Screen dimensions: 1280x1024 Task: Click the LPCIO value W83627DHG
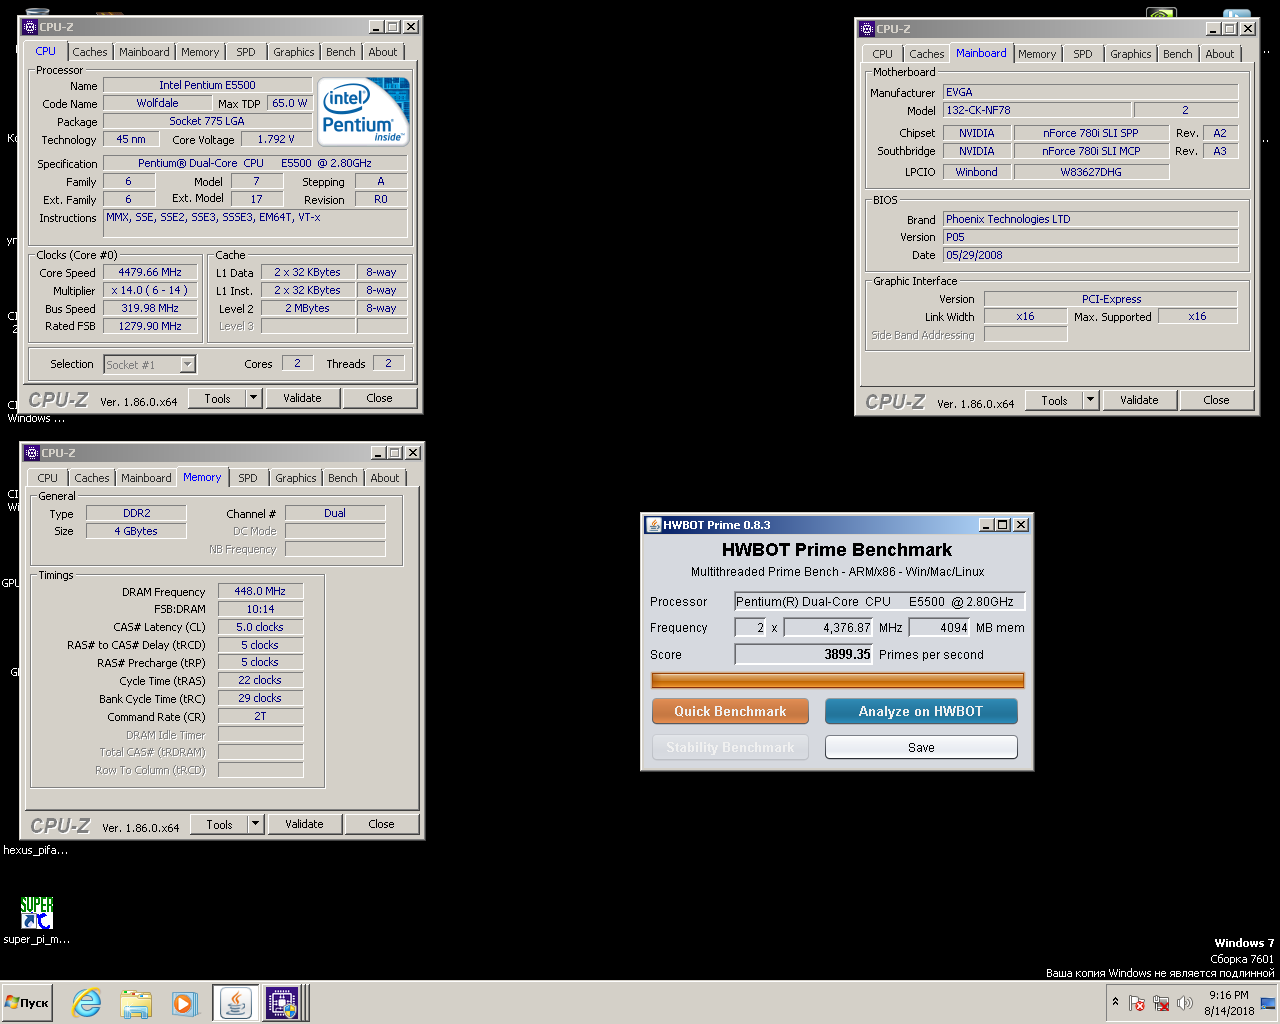[1091, 172]
